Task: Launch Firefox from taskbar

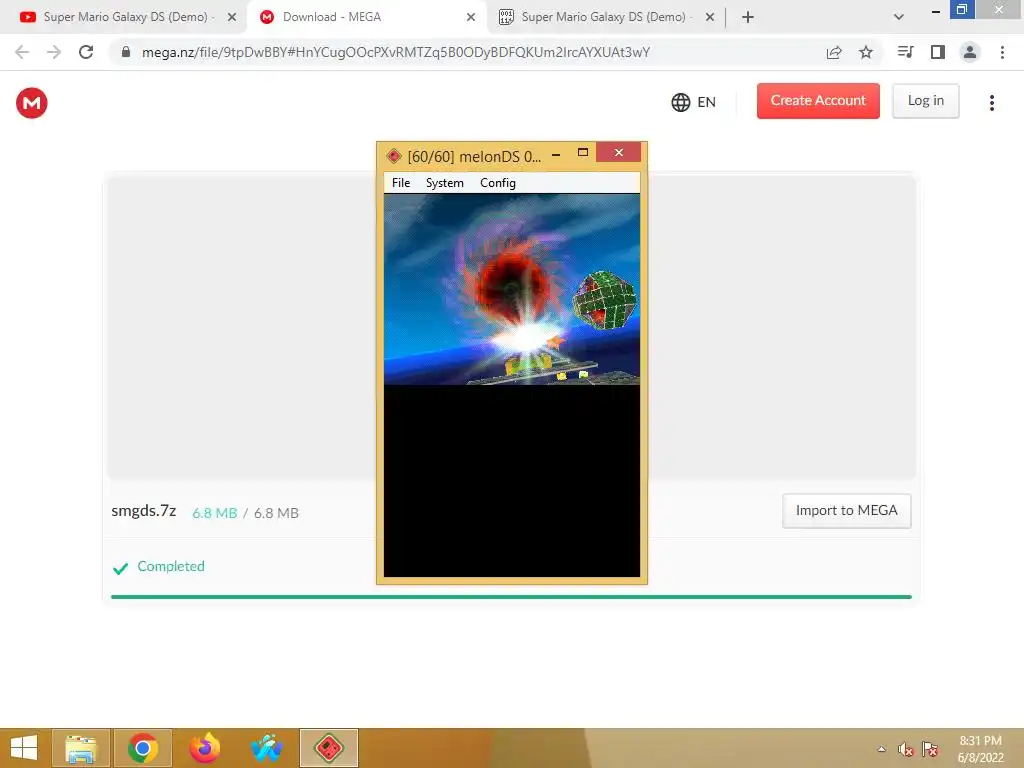Action: coord(204,748)
